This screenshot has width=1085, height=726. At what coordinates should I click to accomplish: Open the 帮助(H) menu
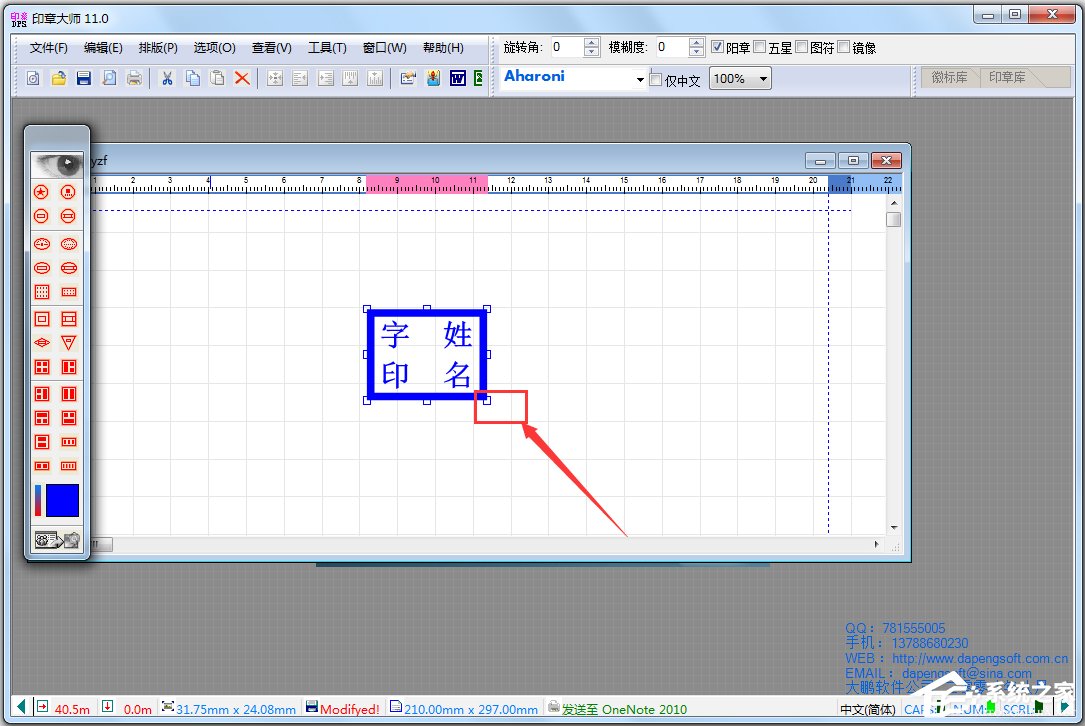click(443, 48)
